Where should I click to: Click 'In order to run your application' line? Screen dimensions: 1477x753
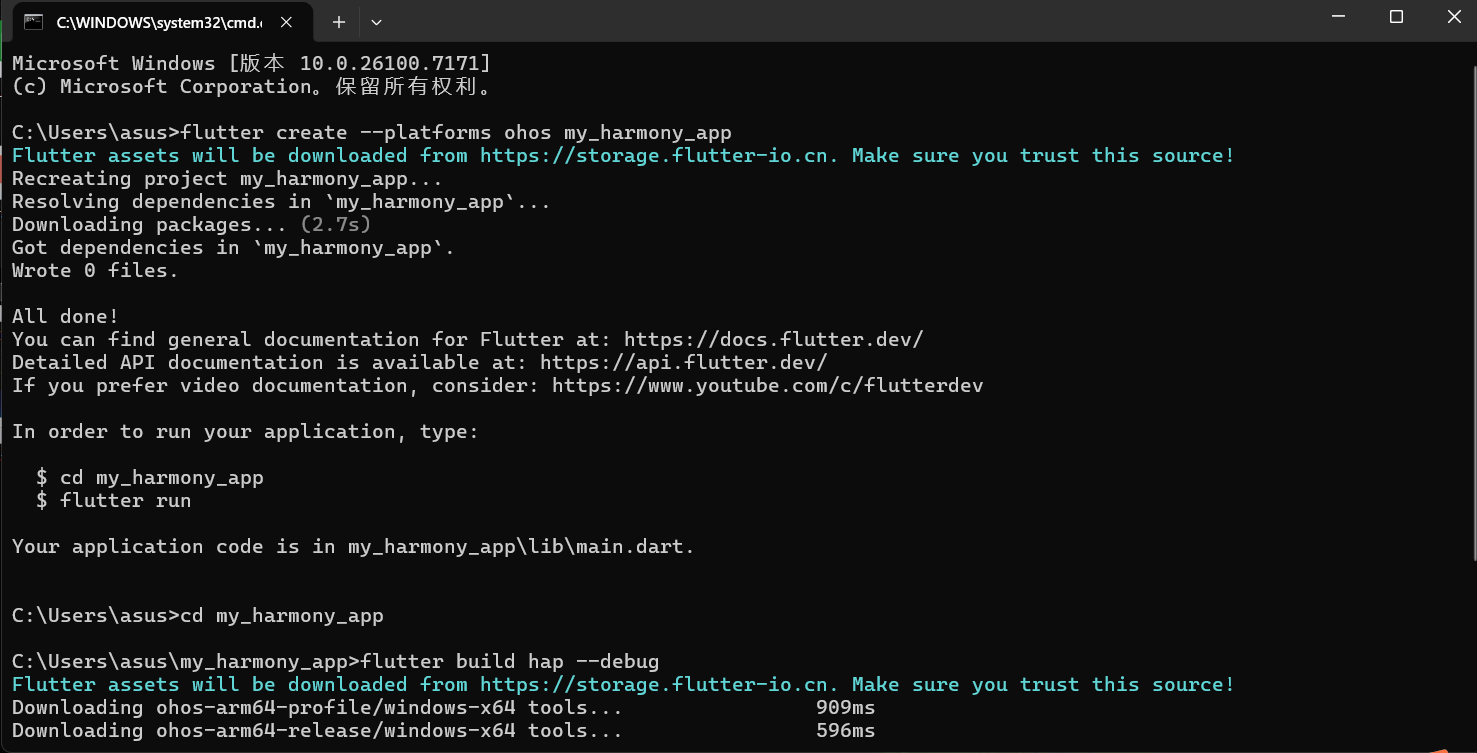pos(245,431)
